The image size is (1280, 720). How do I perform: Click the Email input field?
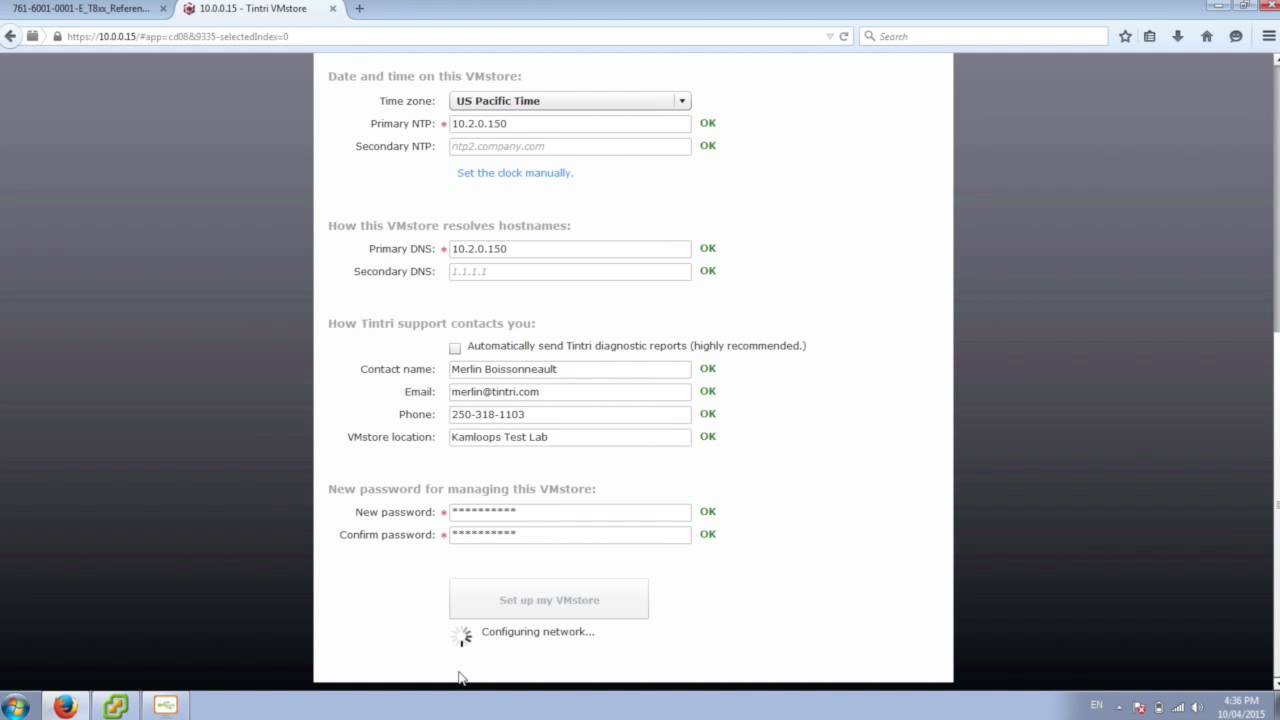click(570, 392)
